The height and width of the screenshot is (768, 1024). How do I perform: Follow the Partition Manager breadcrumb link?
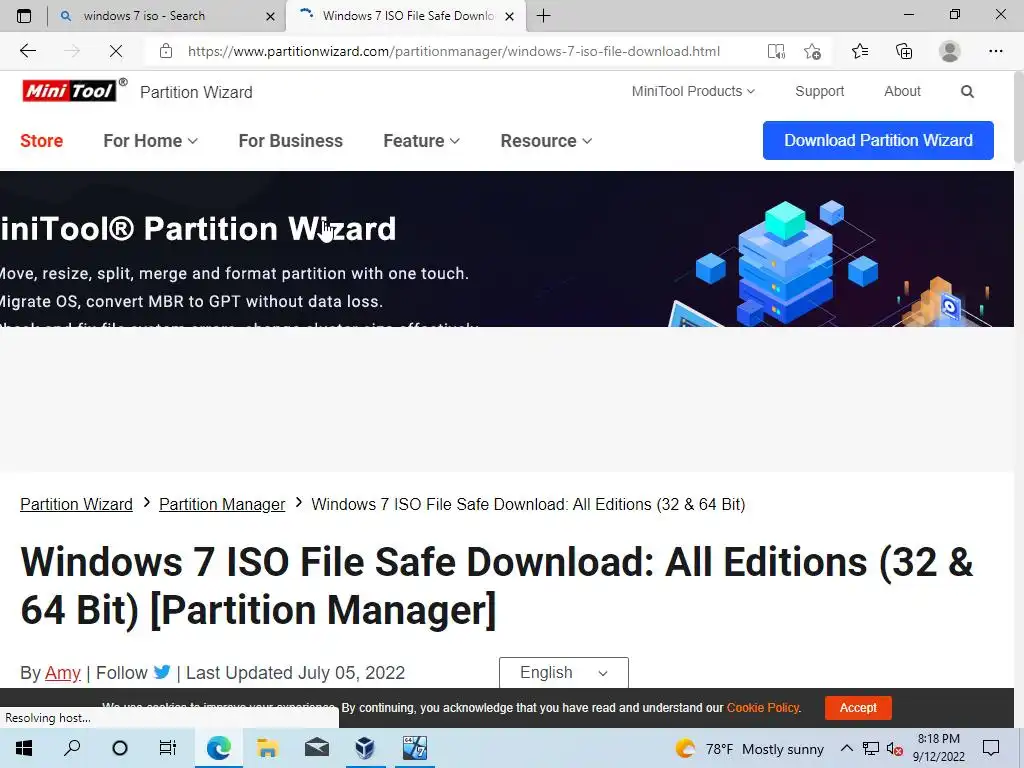(x=222, y=504)
